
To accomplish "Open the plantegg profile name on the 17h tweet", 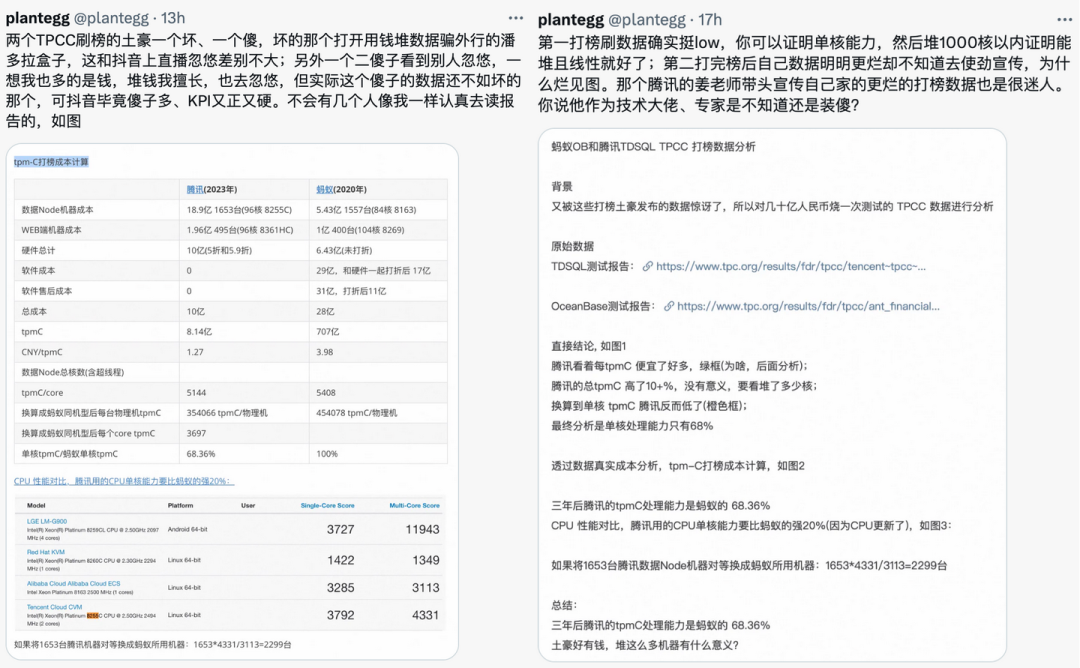I will tap(570, 19).
